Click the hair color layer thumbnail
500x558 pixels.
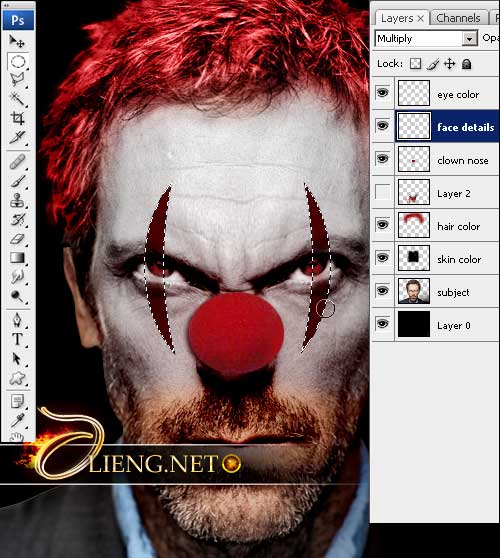point(414,225)
